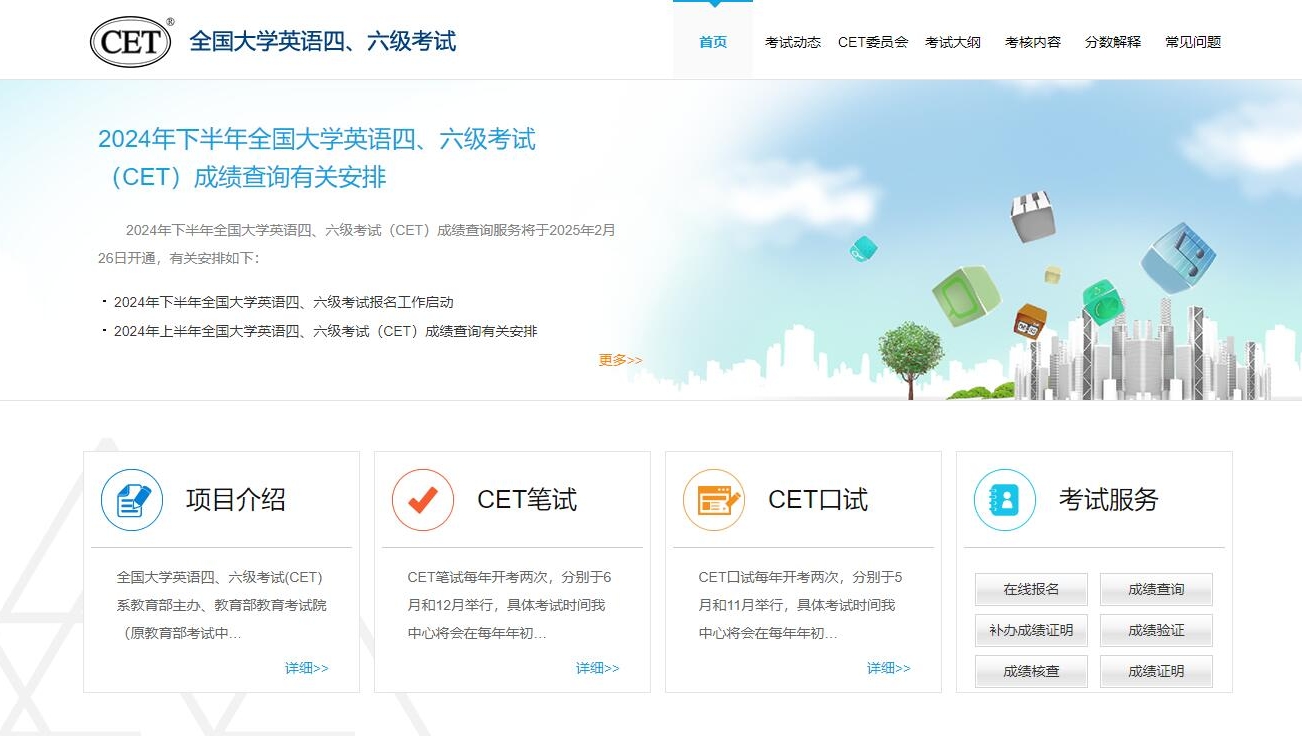Click the 在线报名 button
This screenshot has width=1302, height=736.
click(1030, 589)
